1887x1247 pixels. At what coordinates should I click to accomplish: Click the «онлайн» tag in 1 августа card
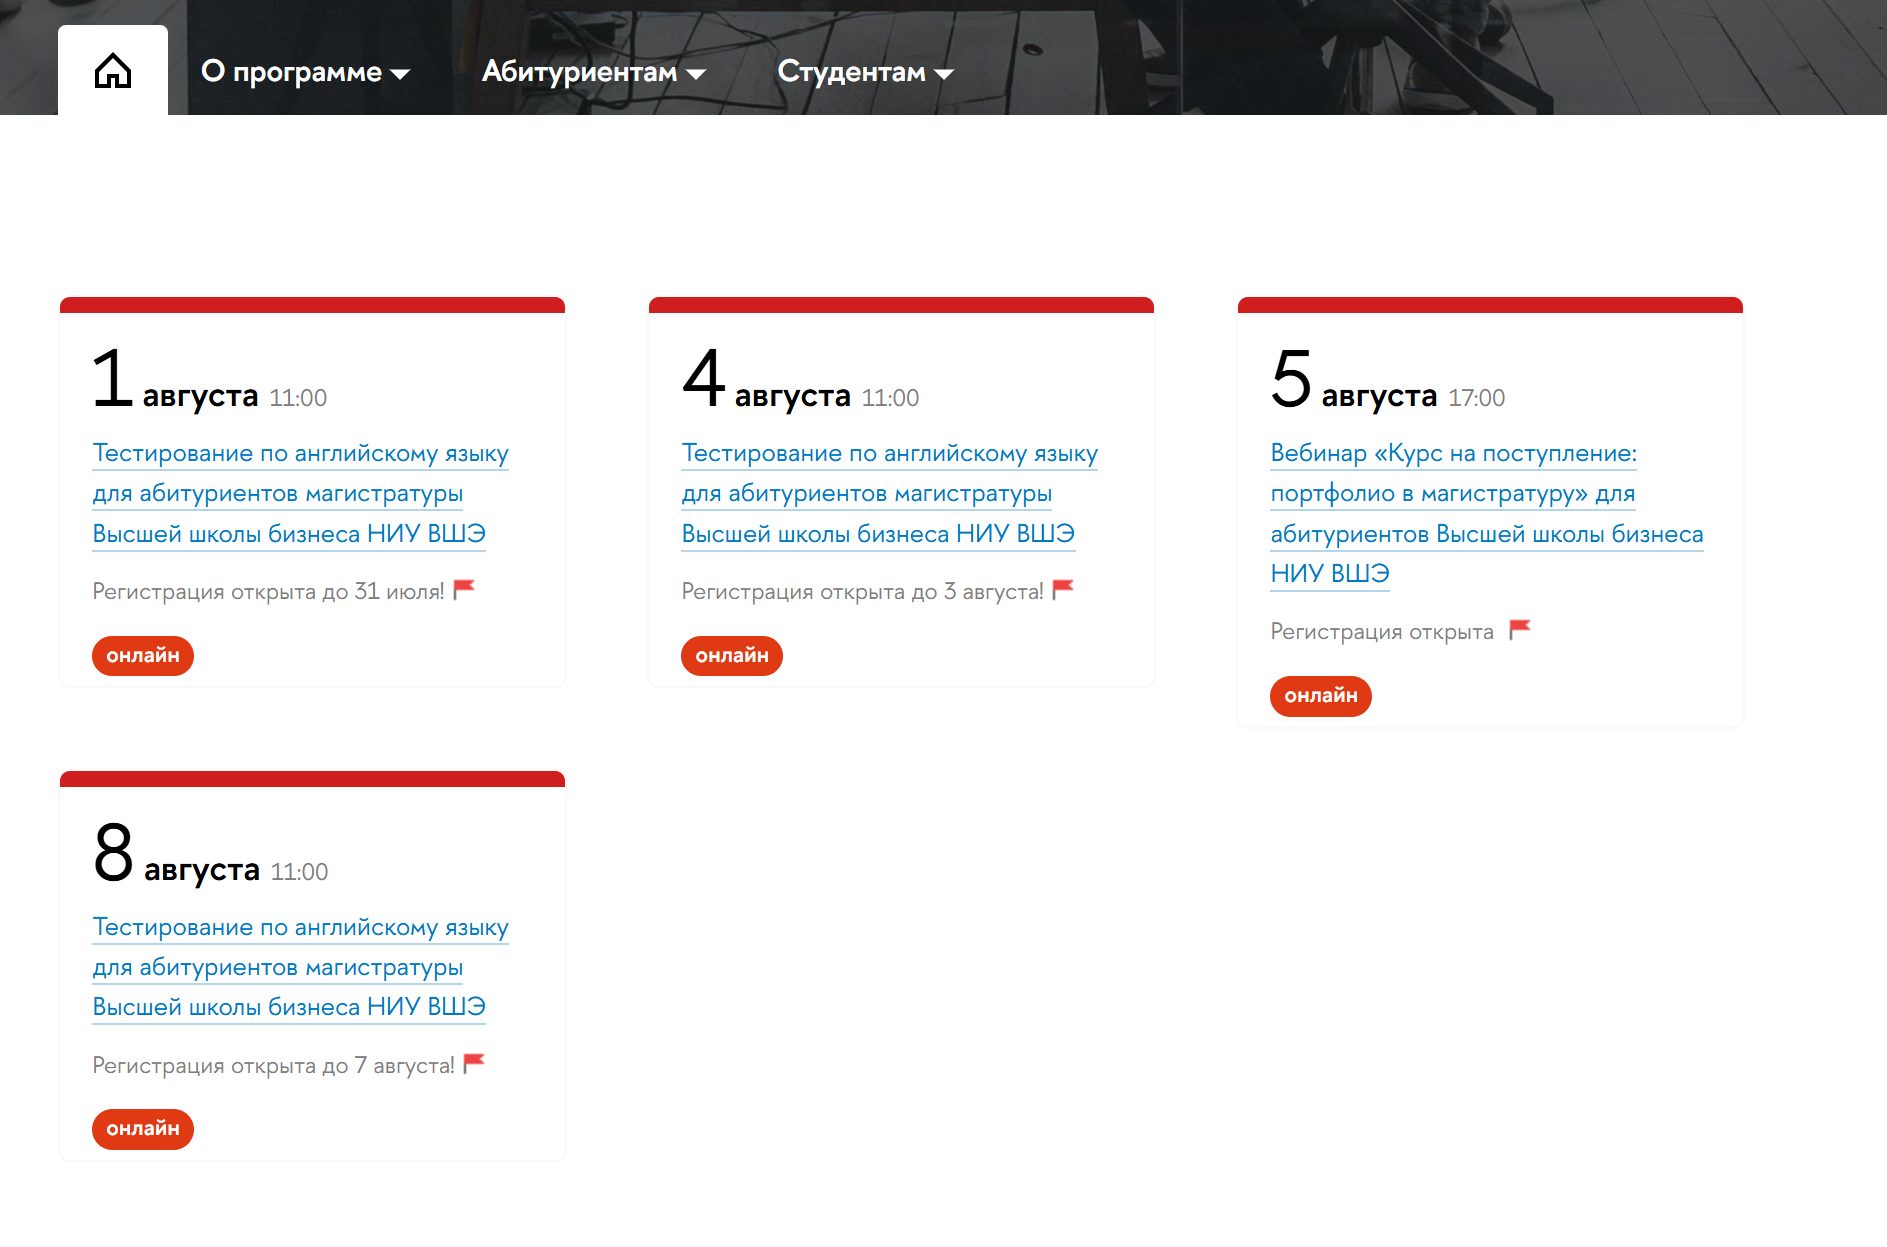coord(143,656)
